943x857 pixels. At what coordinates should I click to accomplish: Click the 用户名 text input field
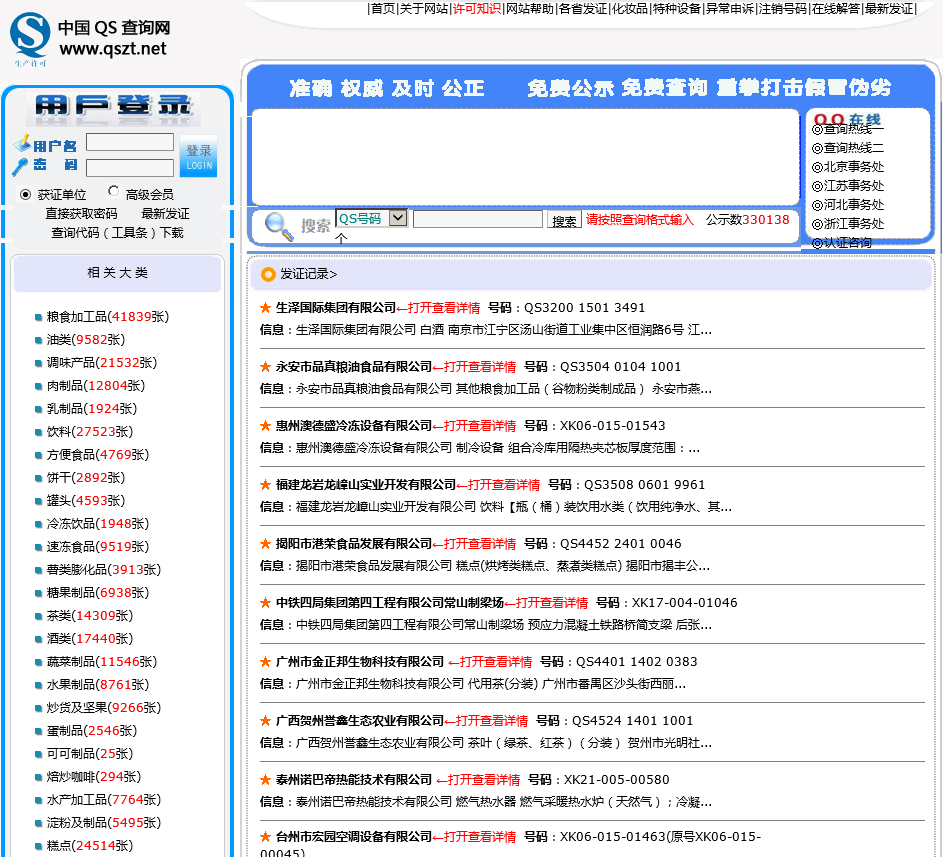(130, 143)
